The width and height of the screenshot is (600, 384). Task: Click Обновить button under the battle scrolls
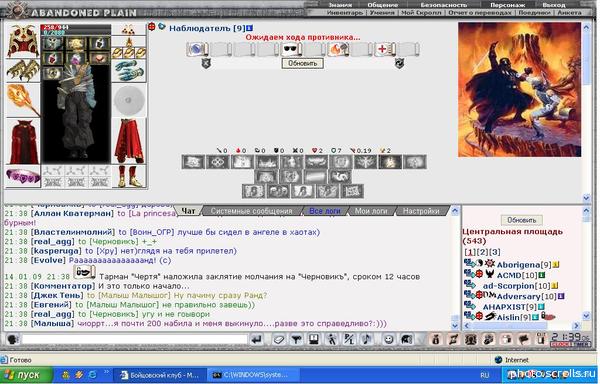pos(302,63)
